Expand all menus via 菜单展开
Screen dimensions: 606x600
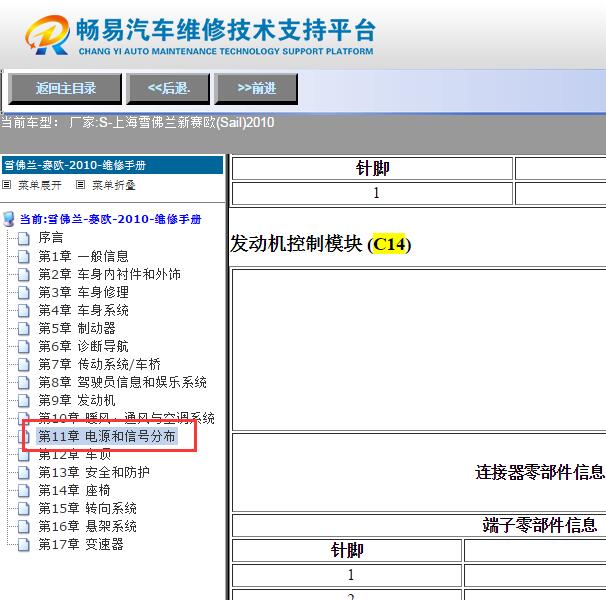(39, 185)
